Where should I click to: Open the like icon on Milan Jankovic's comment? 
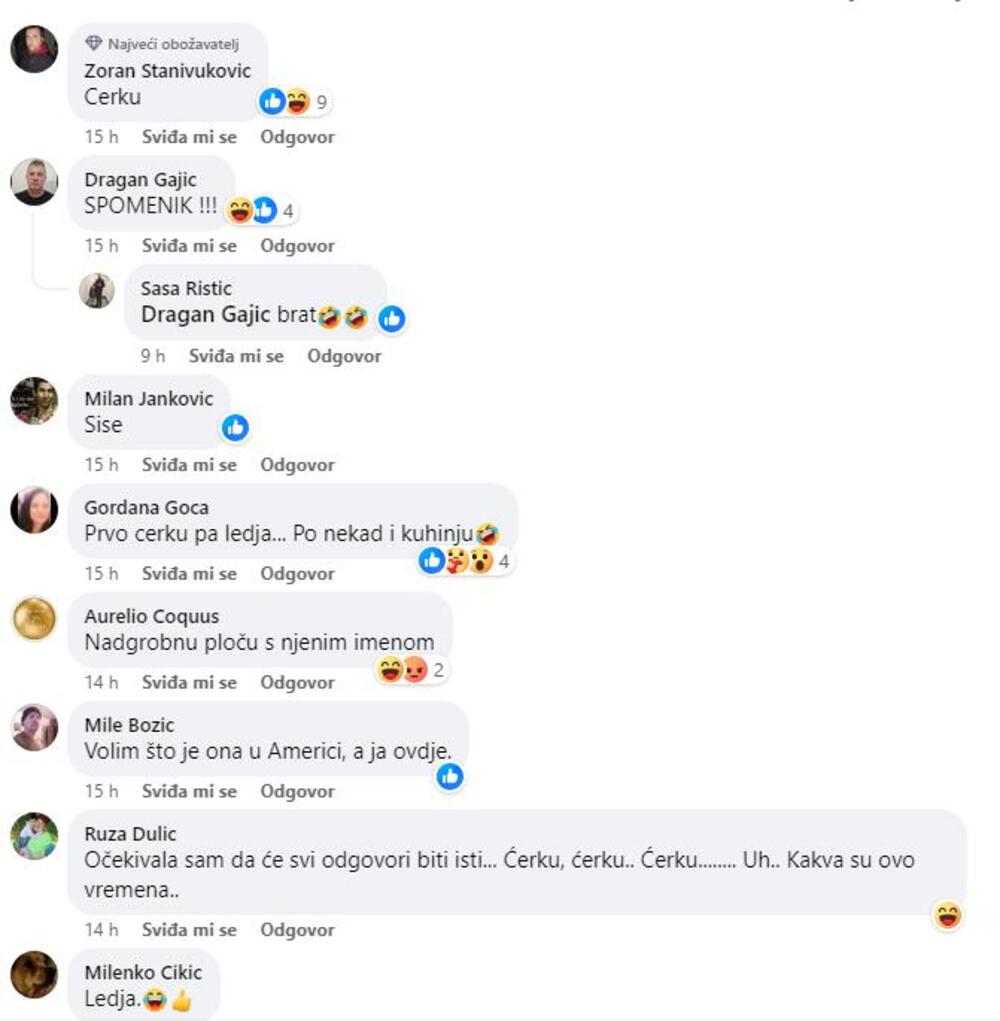[235, 428]
